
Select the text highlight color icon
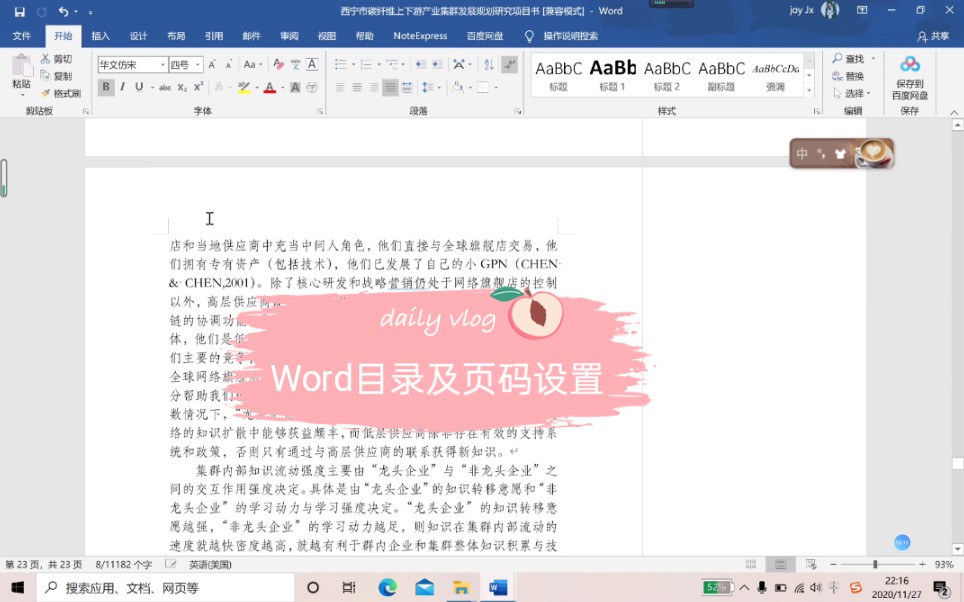(x=244, y=88)
